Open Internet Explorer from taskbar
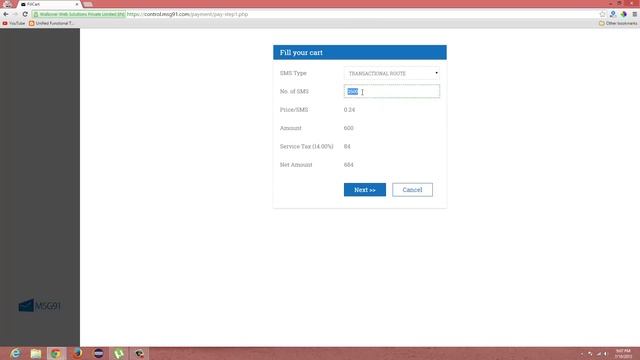 15,353
